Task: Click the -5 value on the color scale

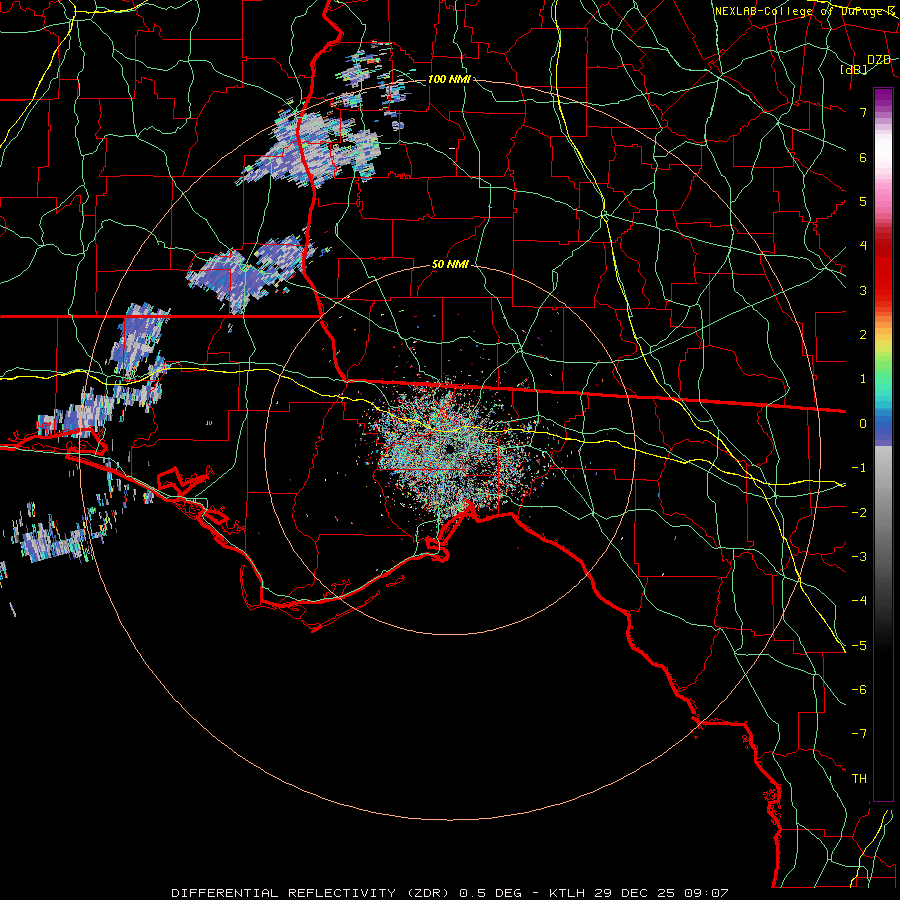Action: point(859,646)
